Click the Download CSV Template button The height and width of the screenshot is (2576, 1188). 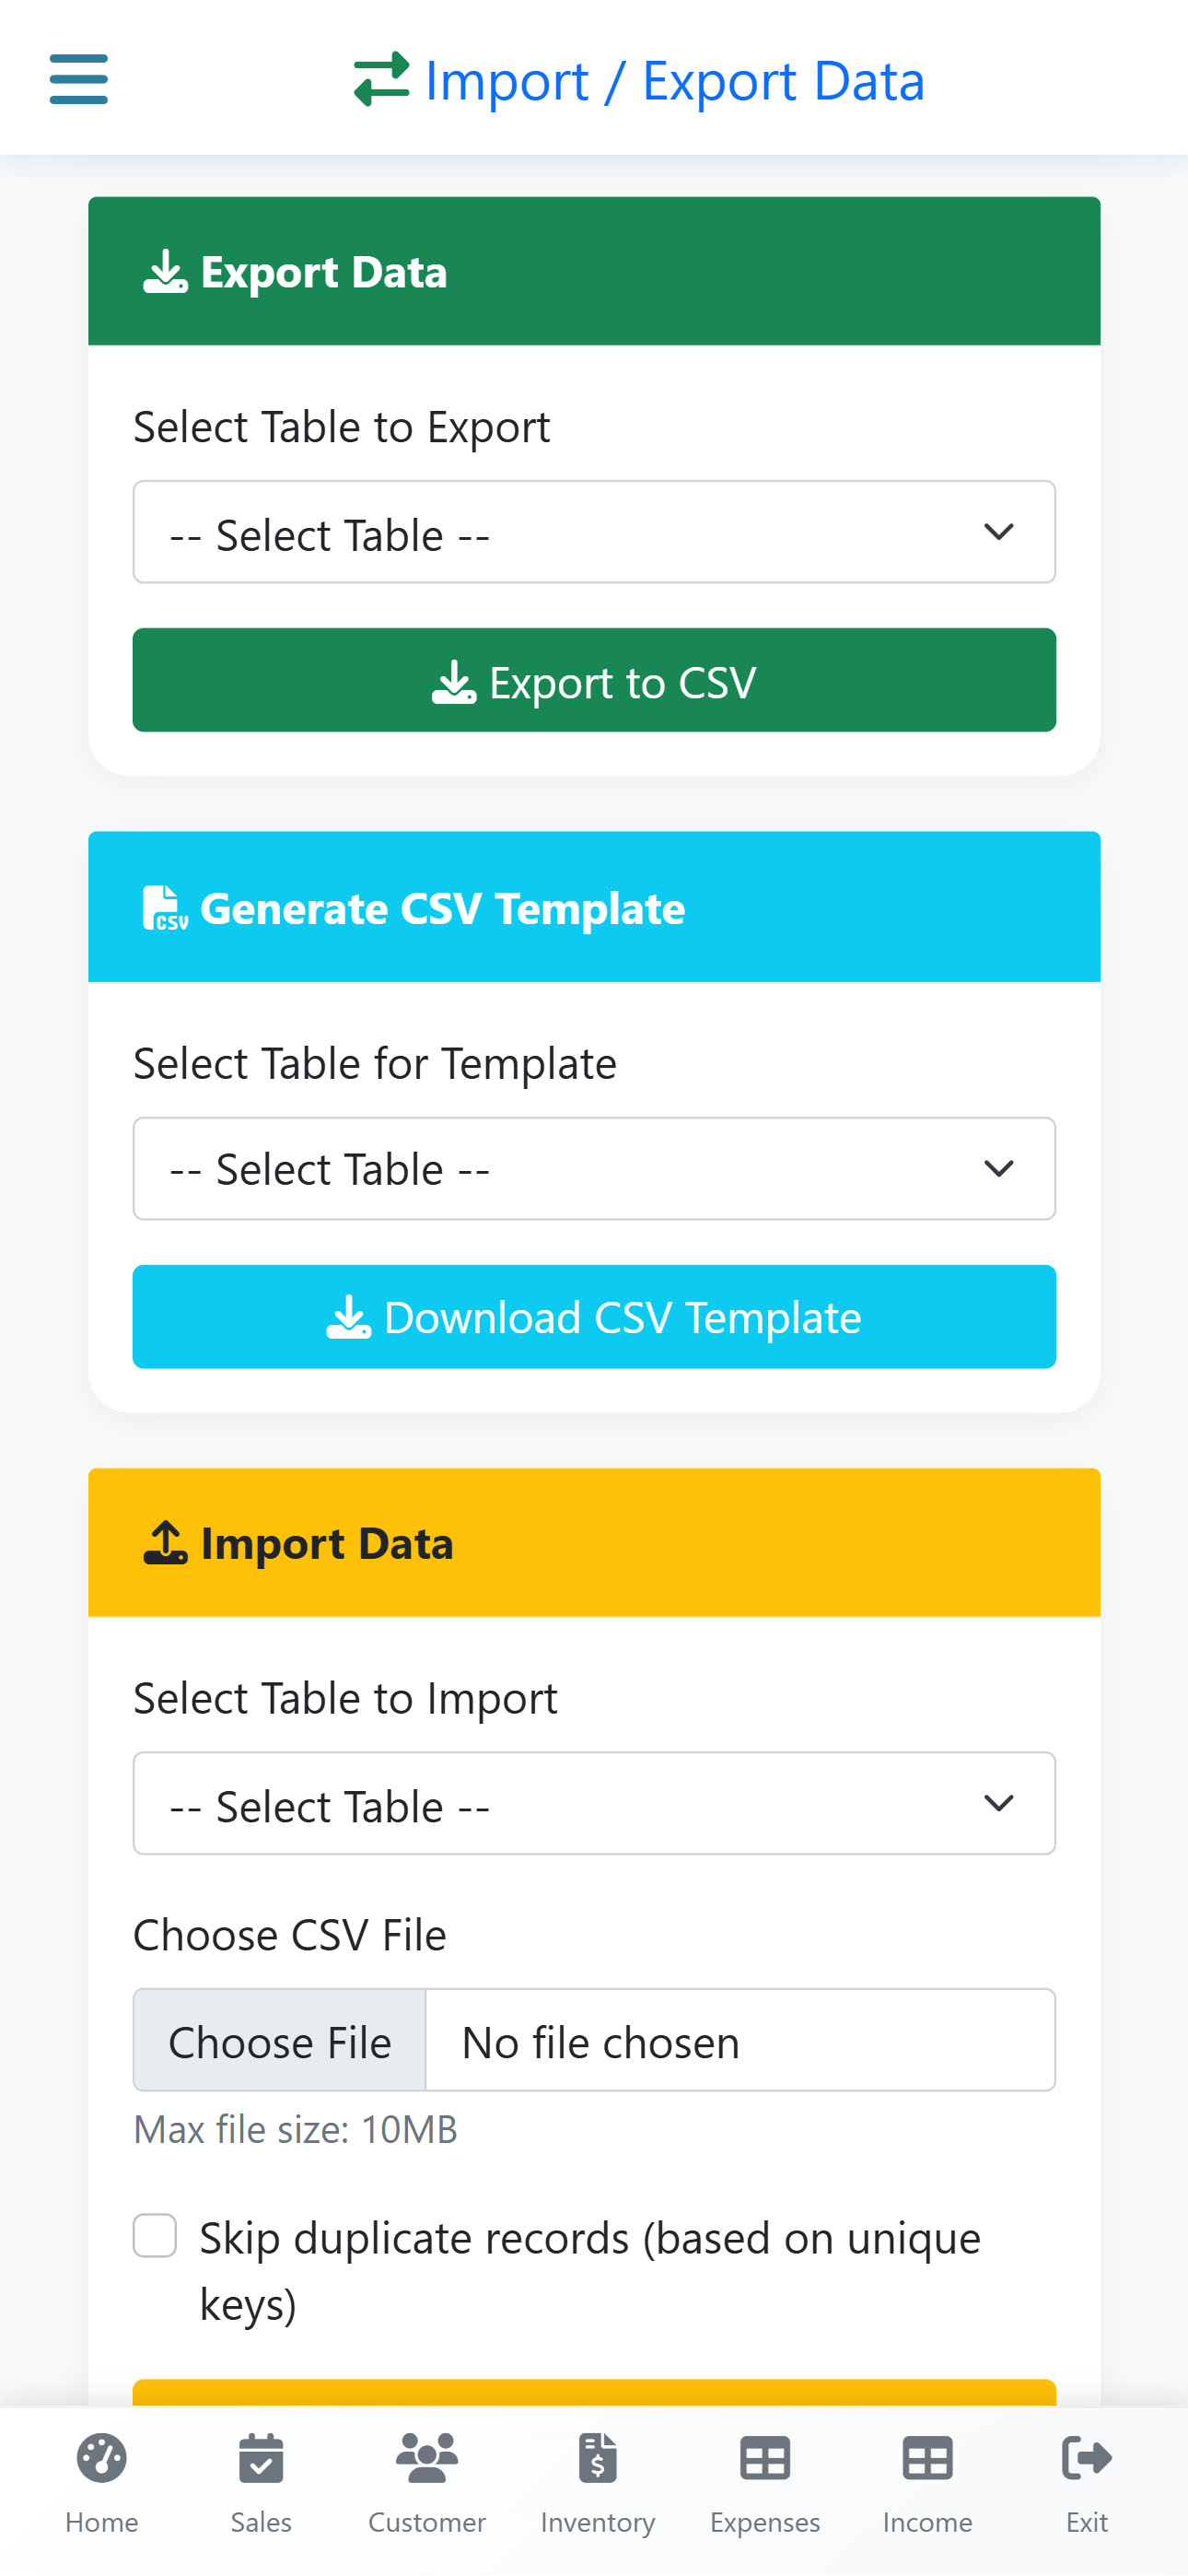tap(594, 1316)
